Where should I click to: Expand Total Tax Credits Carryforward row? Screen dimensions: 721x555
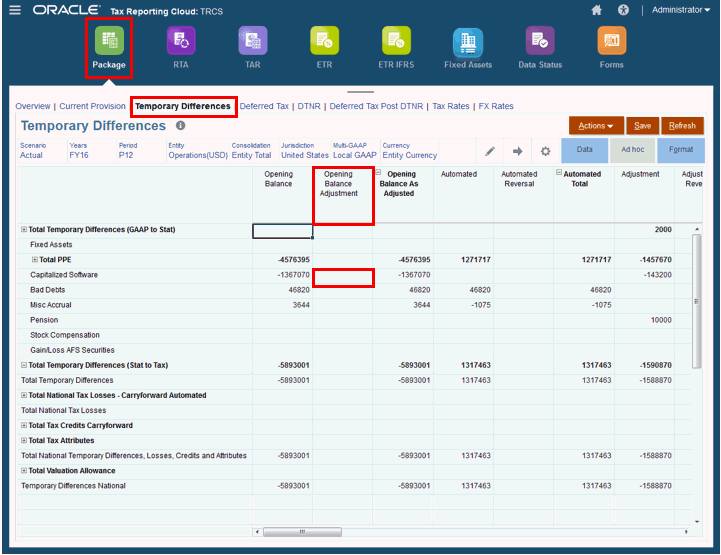pos(24,425)
